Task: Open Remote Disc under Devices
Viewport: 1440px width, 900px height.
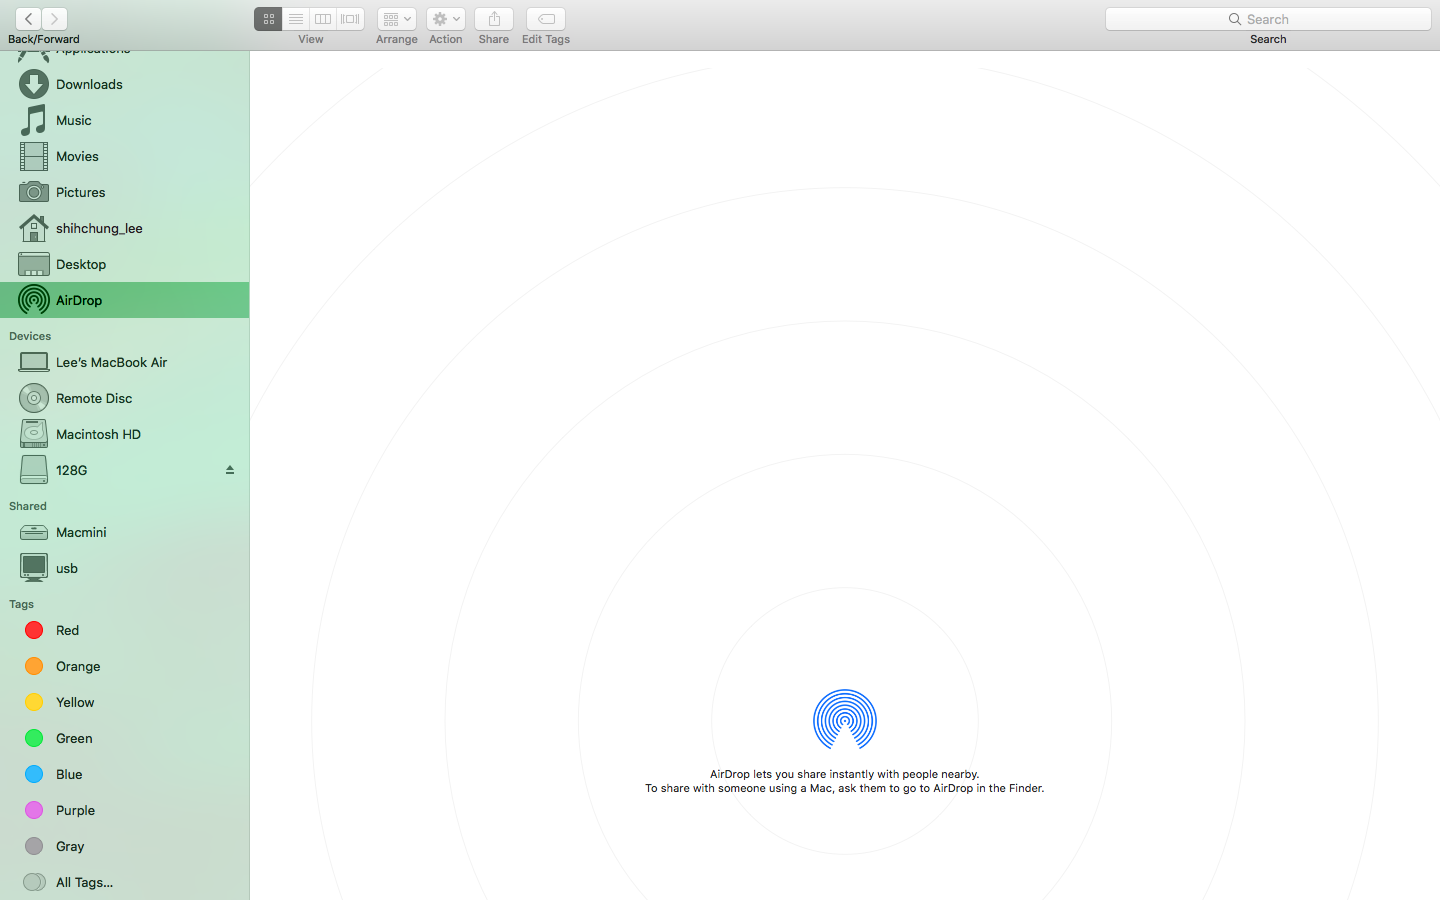Action: (x=93, y=398)
